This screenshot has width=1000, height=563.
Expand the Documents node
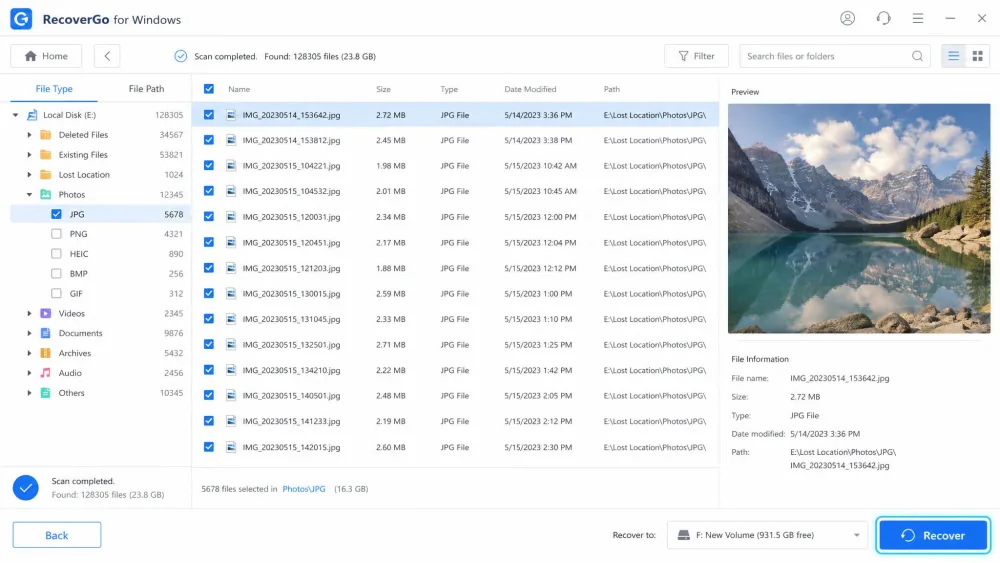click(29, 333)
